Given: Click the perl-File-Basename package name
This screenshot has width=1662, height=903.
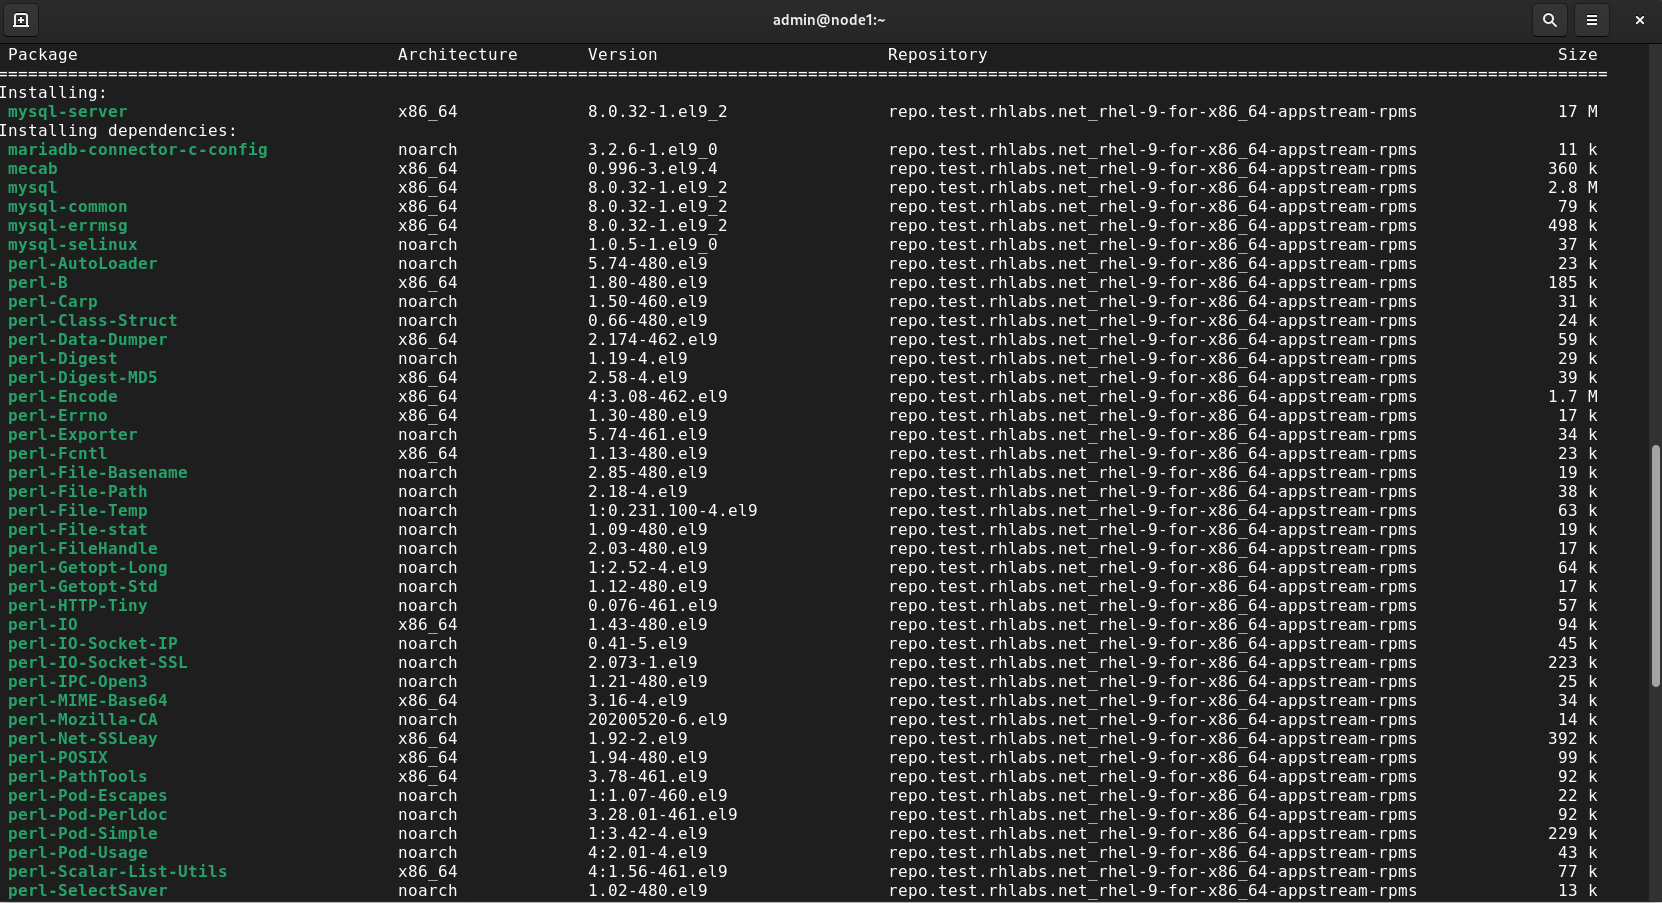Looking at the screenshot, I should point(98,473).
